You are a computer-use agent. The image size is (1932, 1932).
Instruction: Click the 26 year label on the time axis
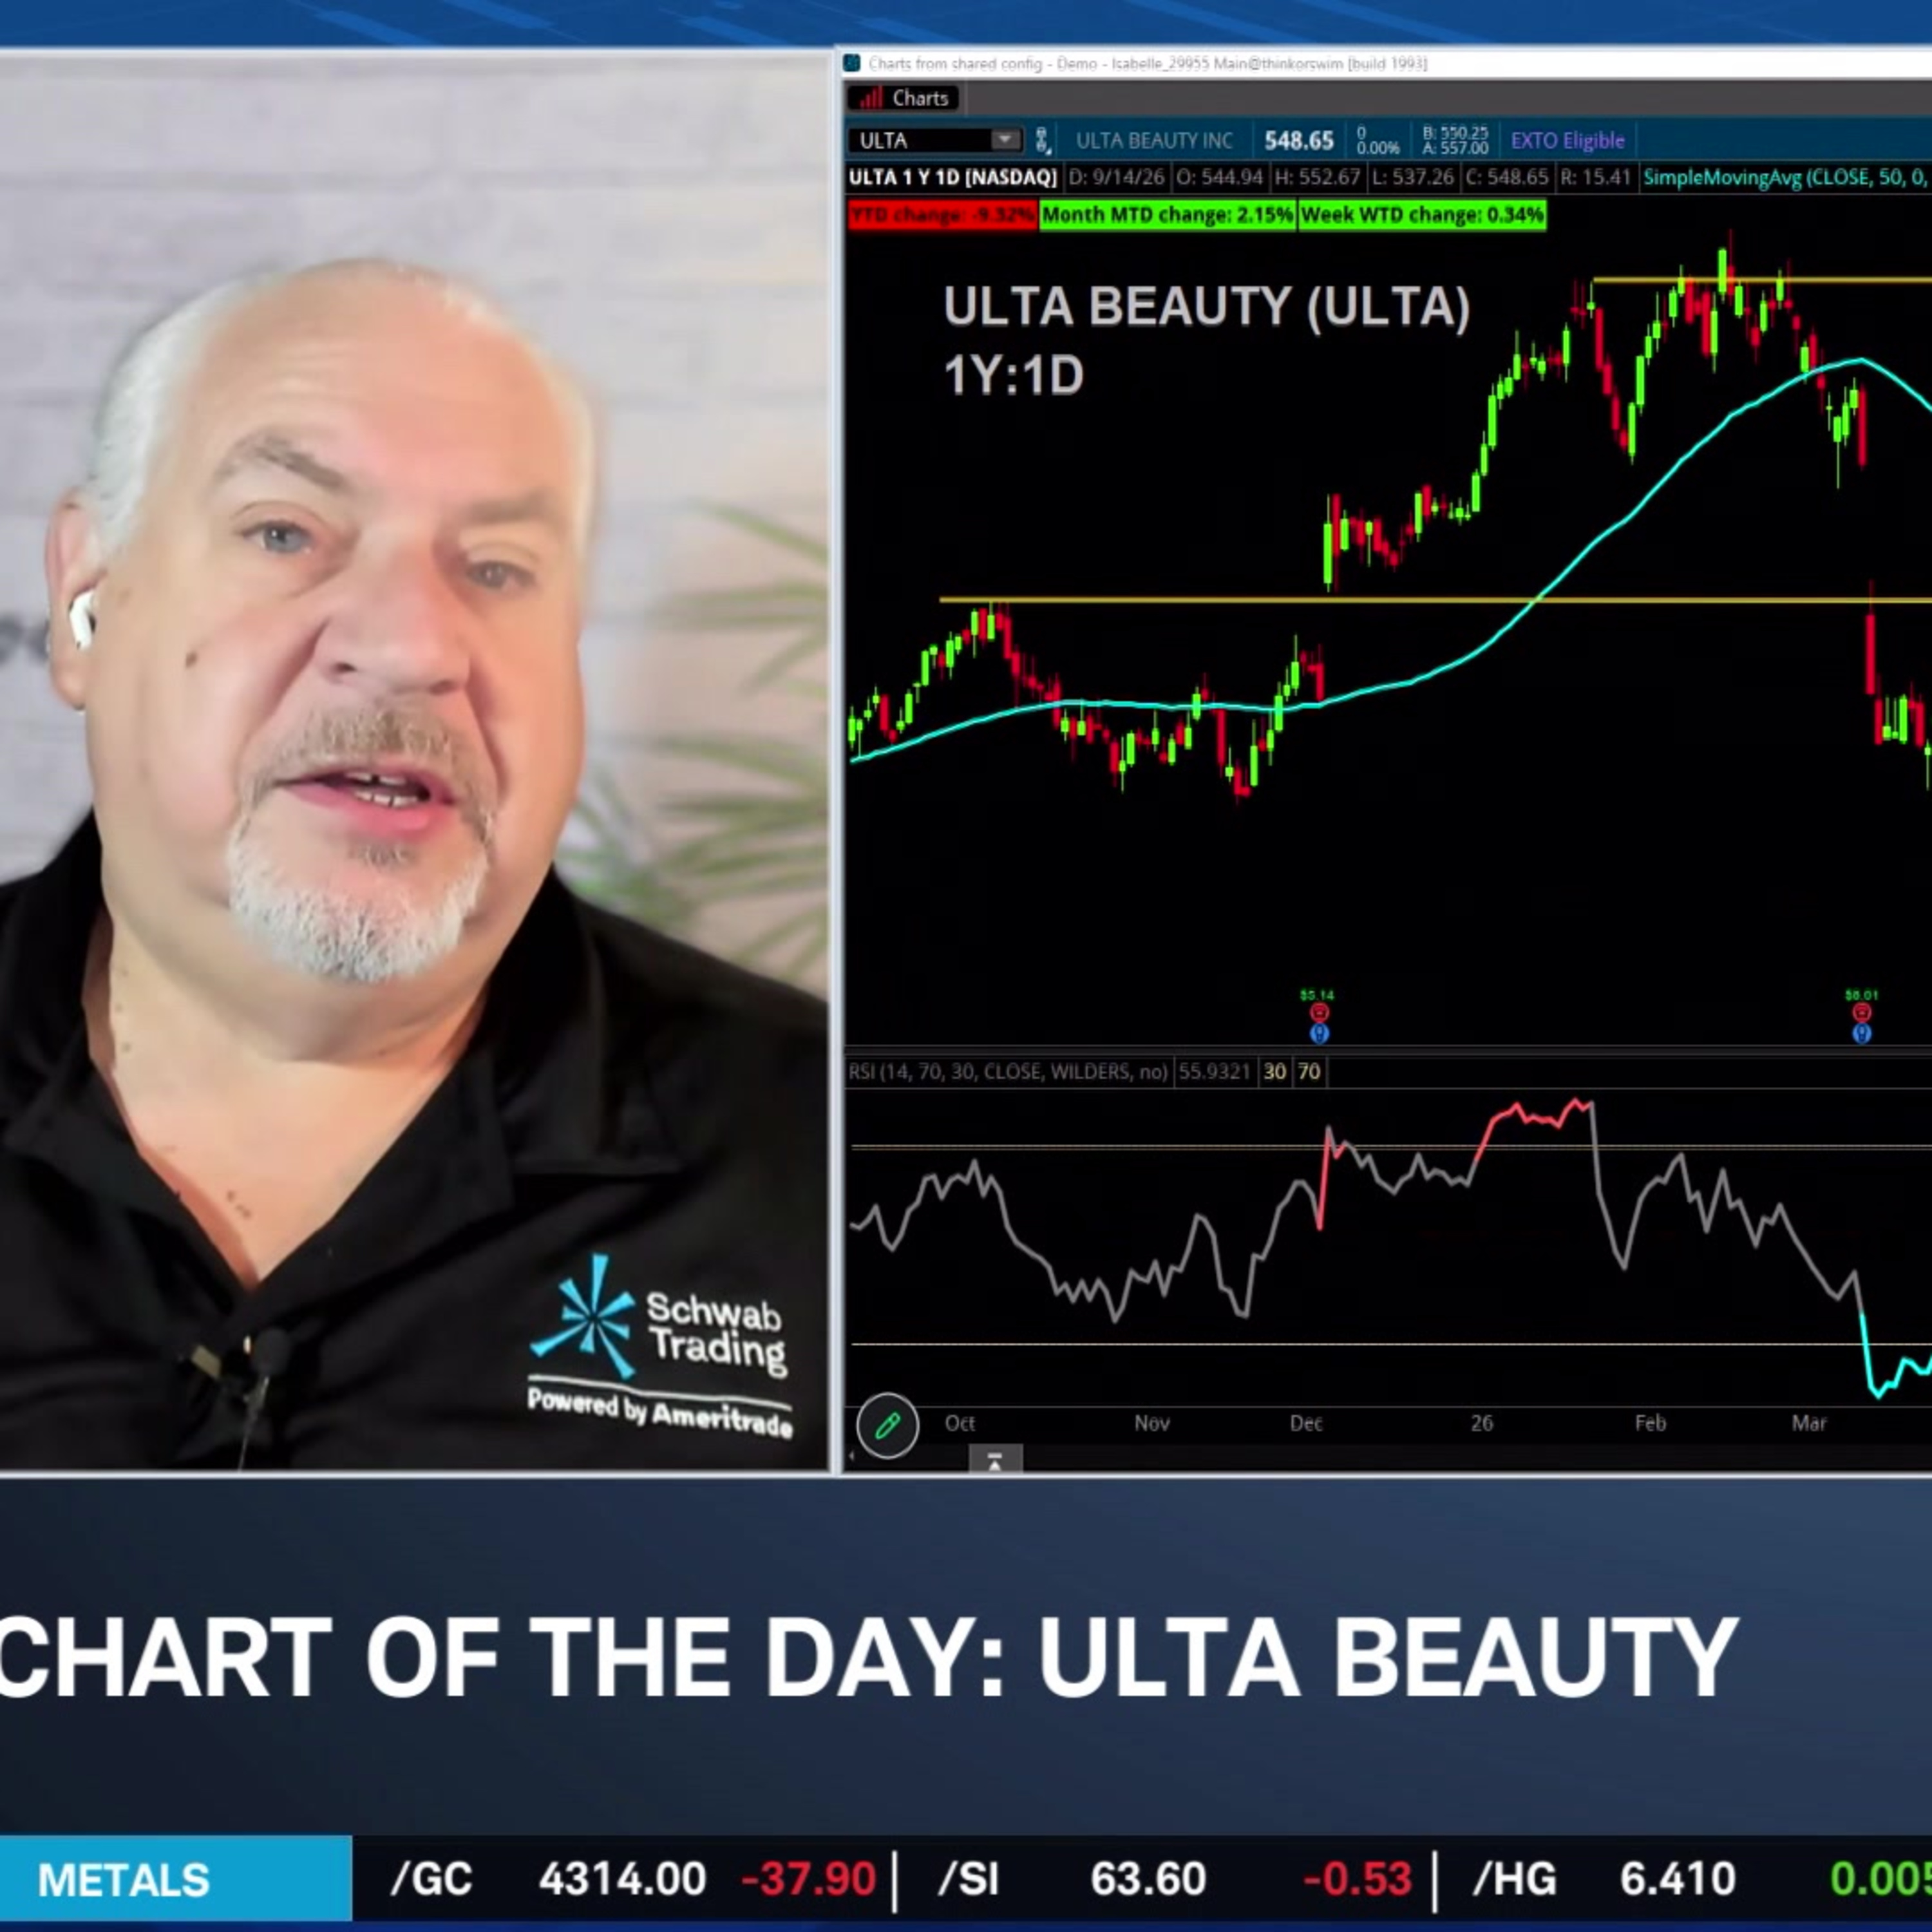1482,1423
